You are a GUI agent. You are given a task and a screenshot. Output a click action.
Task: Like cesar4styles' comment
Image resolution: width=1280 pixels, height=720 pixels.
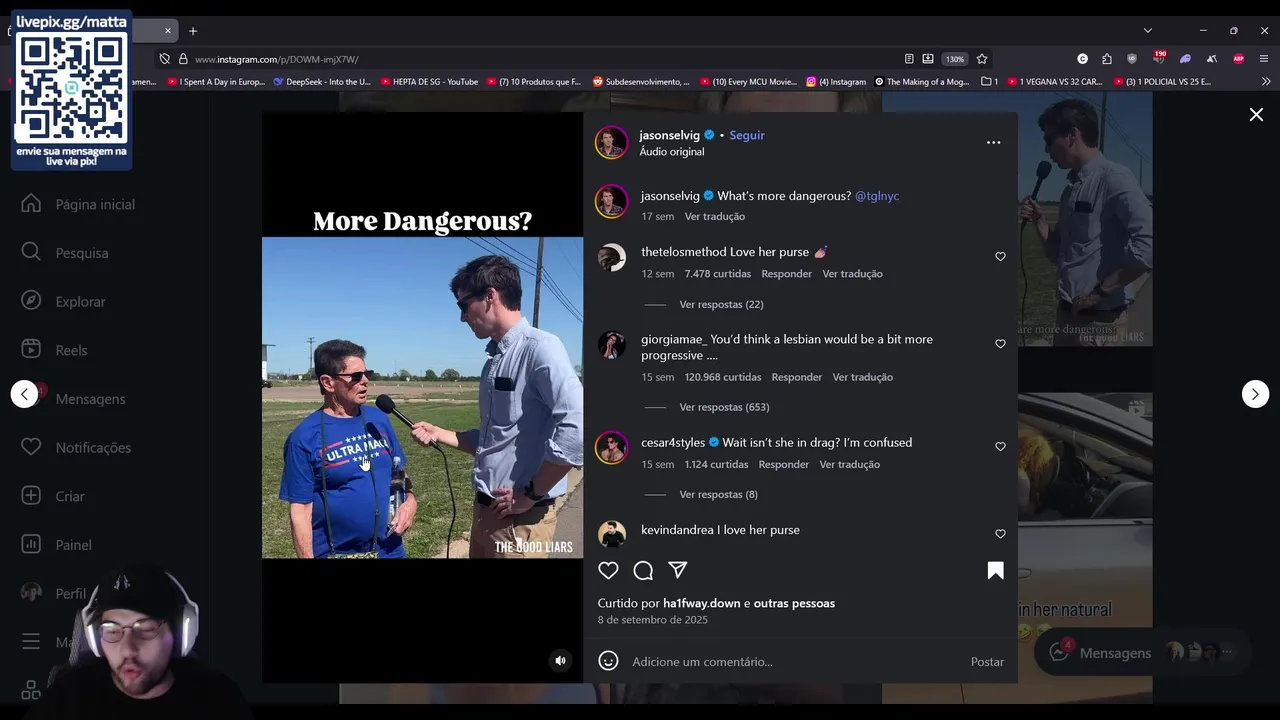1000,447
